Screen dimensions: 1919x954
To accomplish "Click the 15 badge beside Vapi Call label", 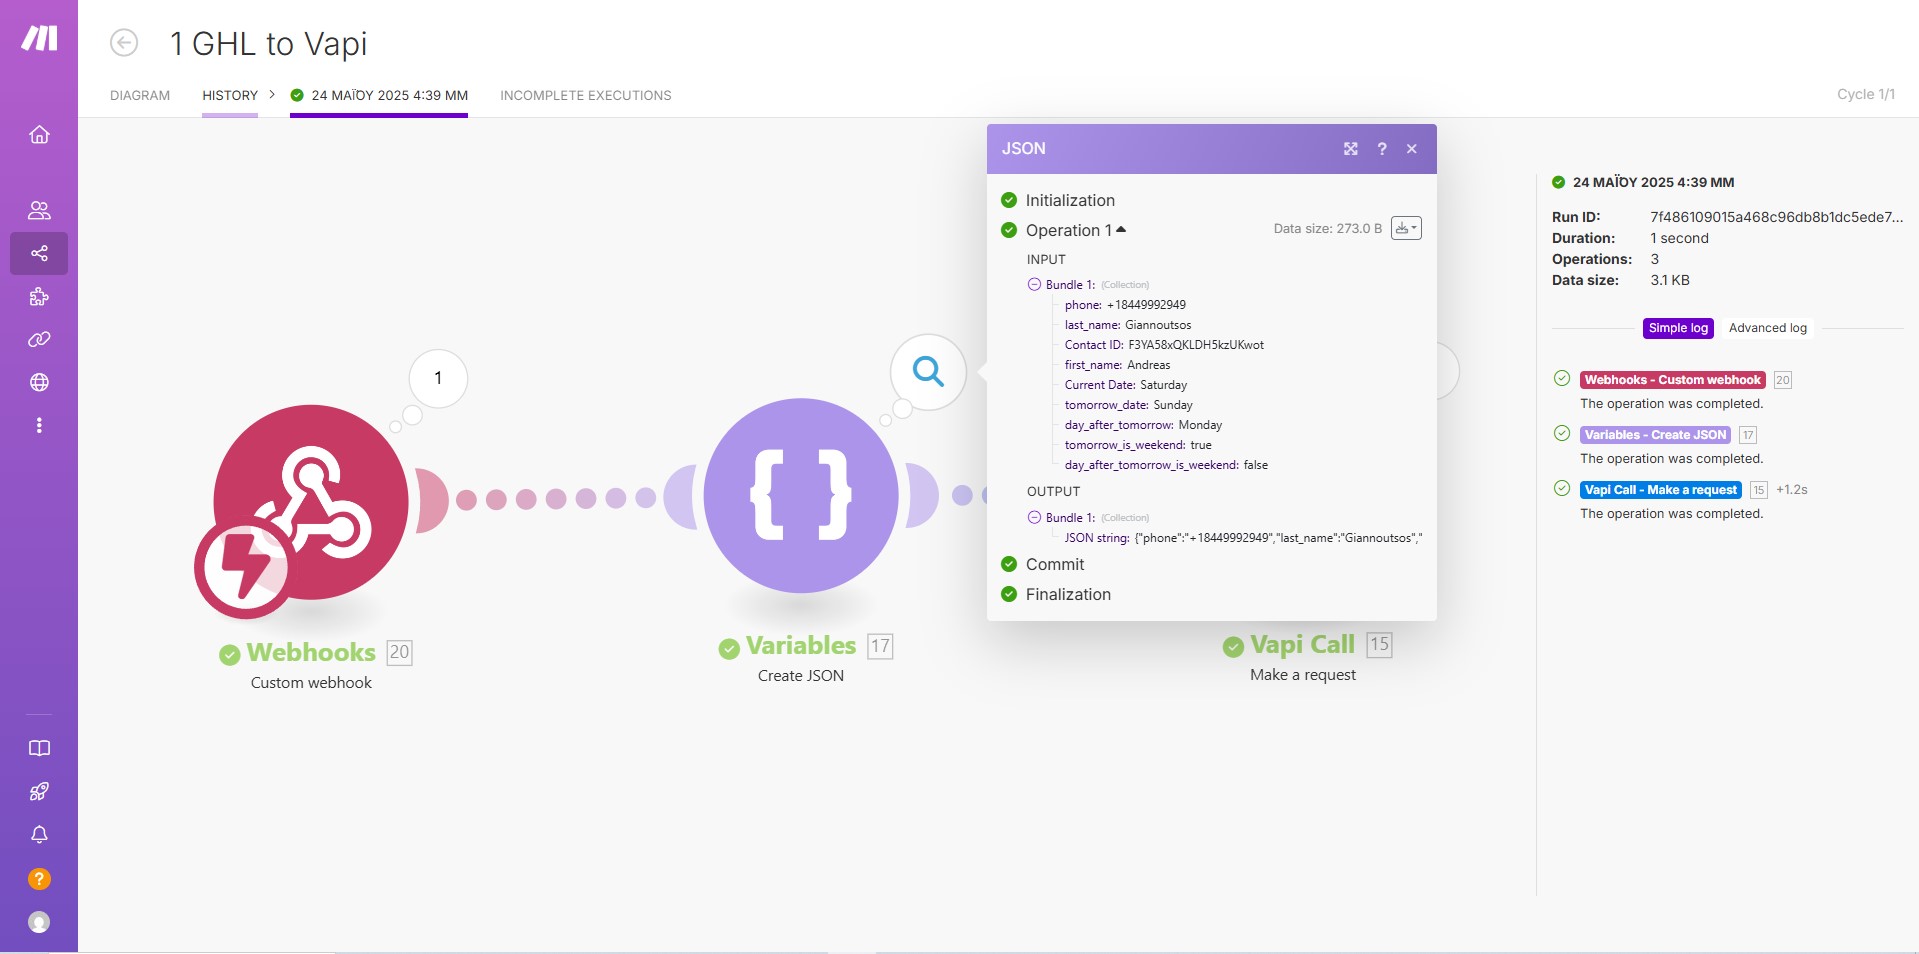I will (1379, 644).
